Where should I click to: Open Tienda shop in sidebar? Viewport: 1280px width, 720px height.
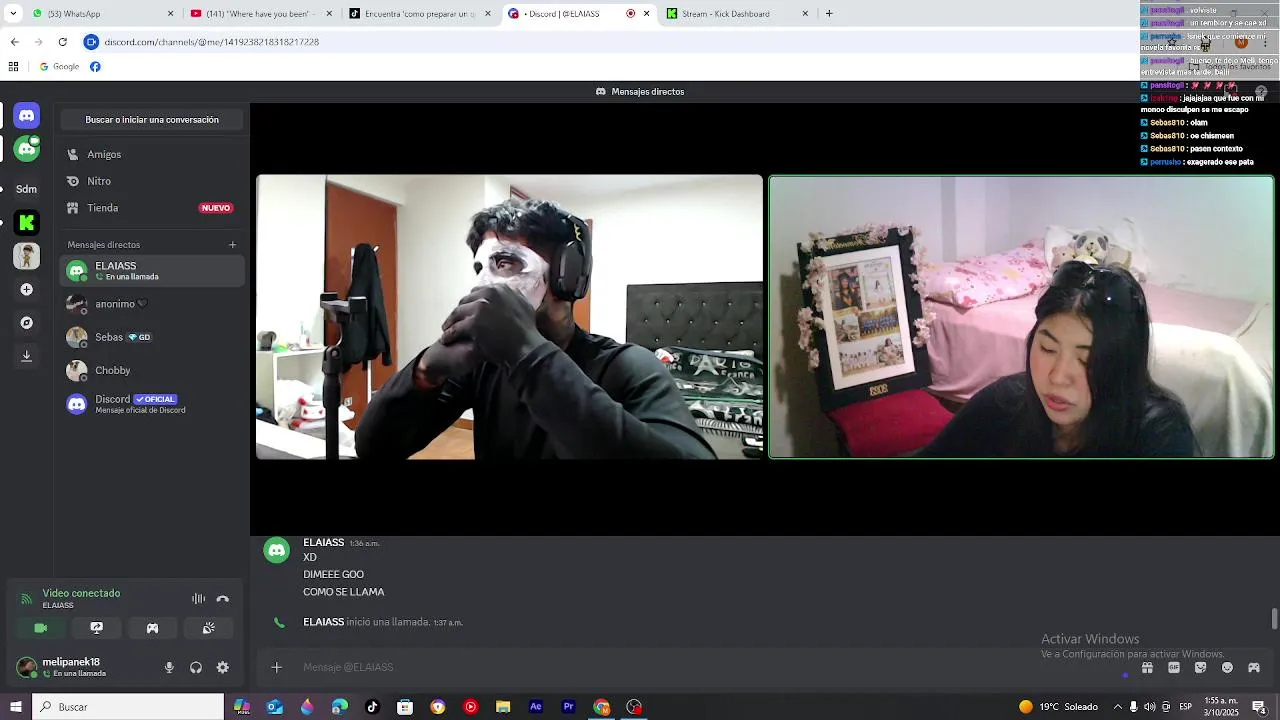tap(152, 208)
